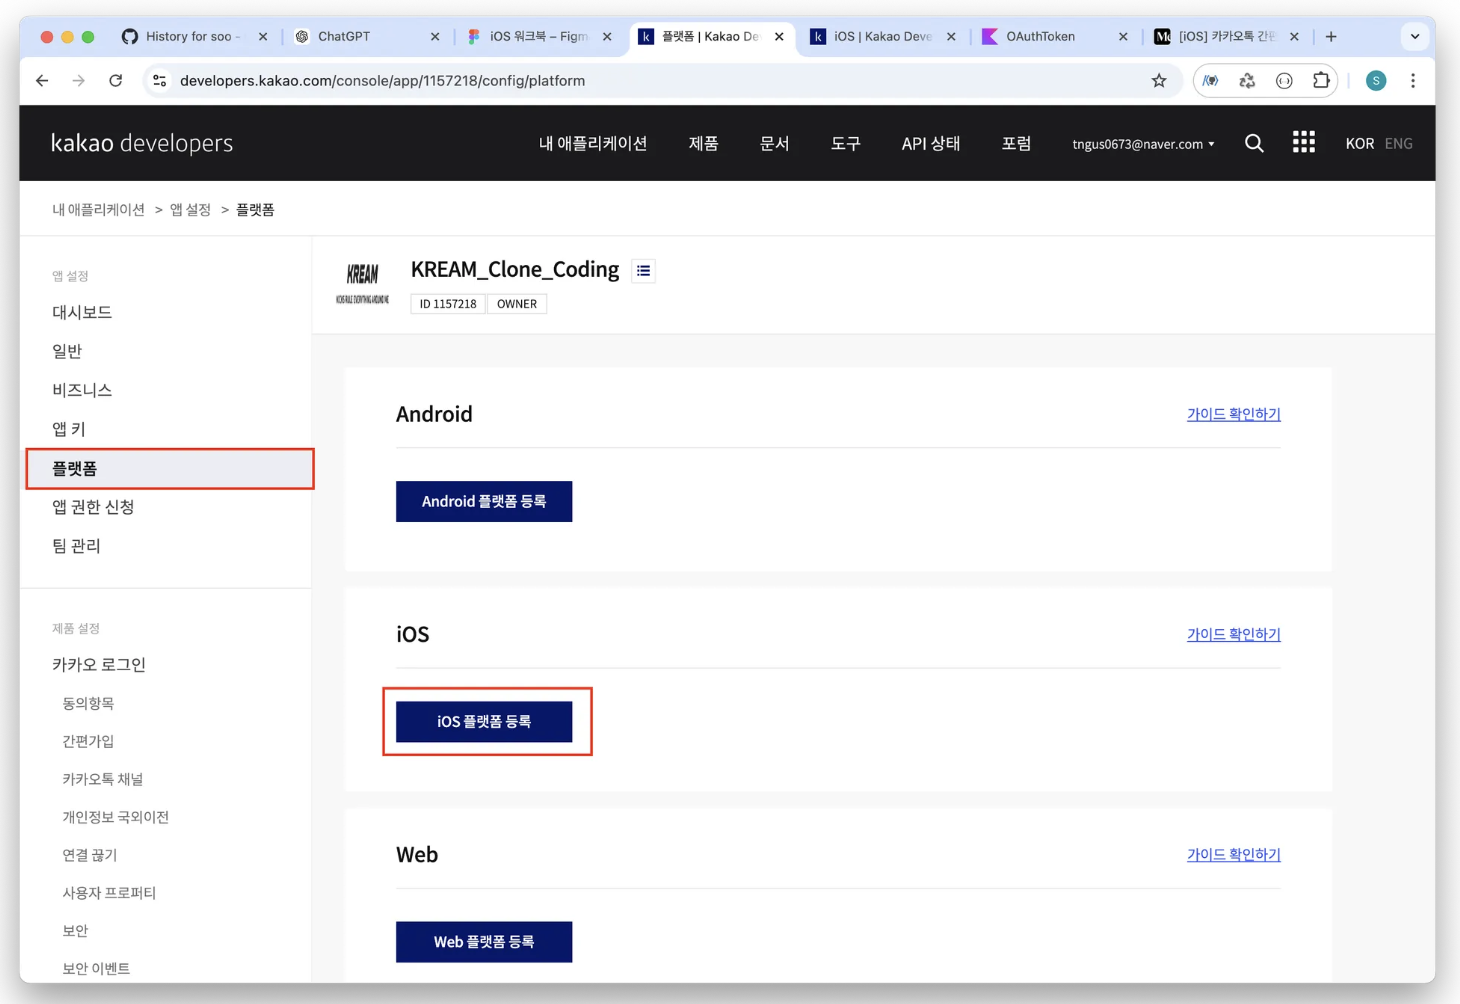The image size is (1460, 1004).
Task: Open 동의항목 under 카카오 로그인
Action: coord(88,703)
